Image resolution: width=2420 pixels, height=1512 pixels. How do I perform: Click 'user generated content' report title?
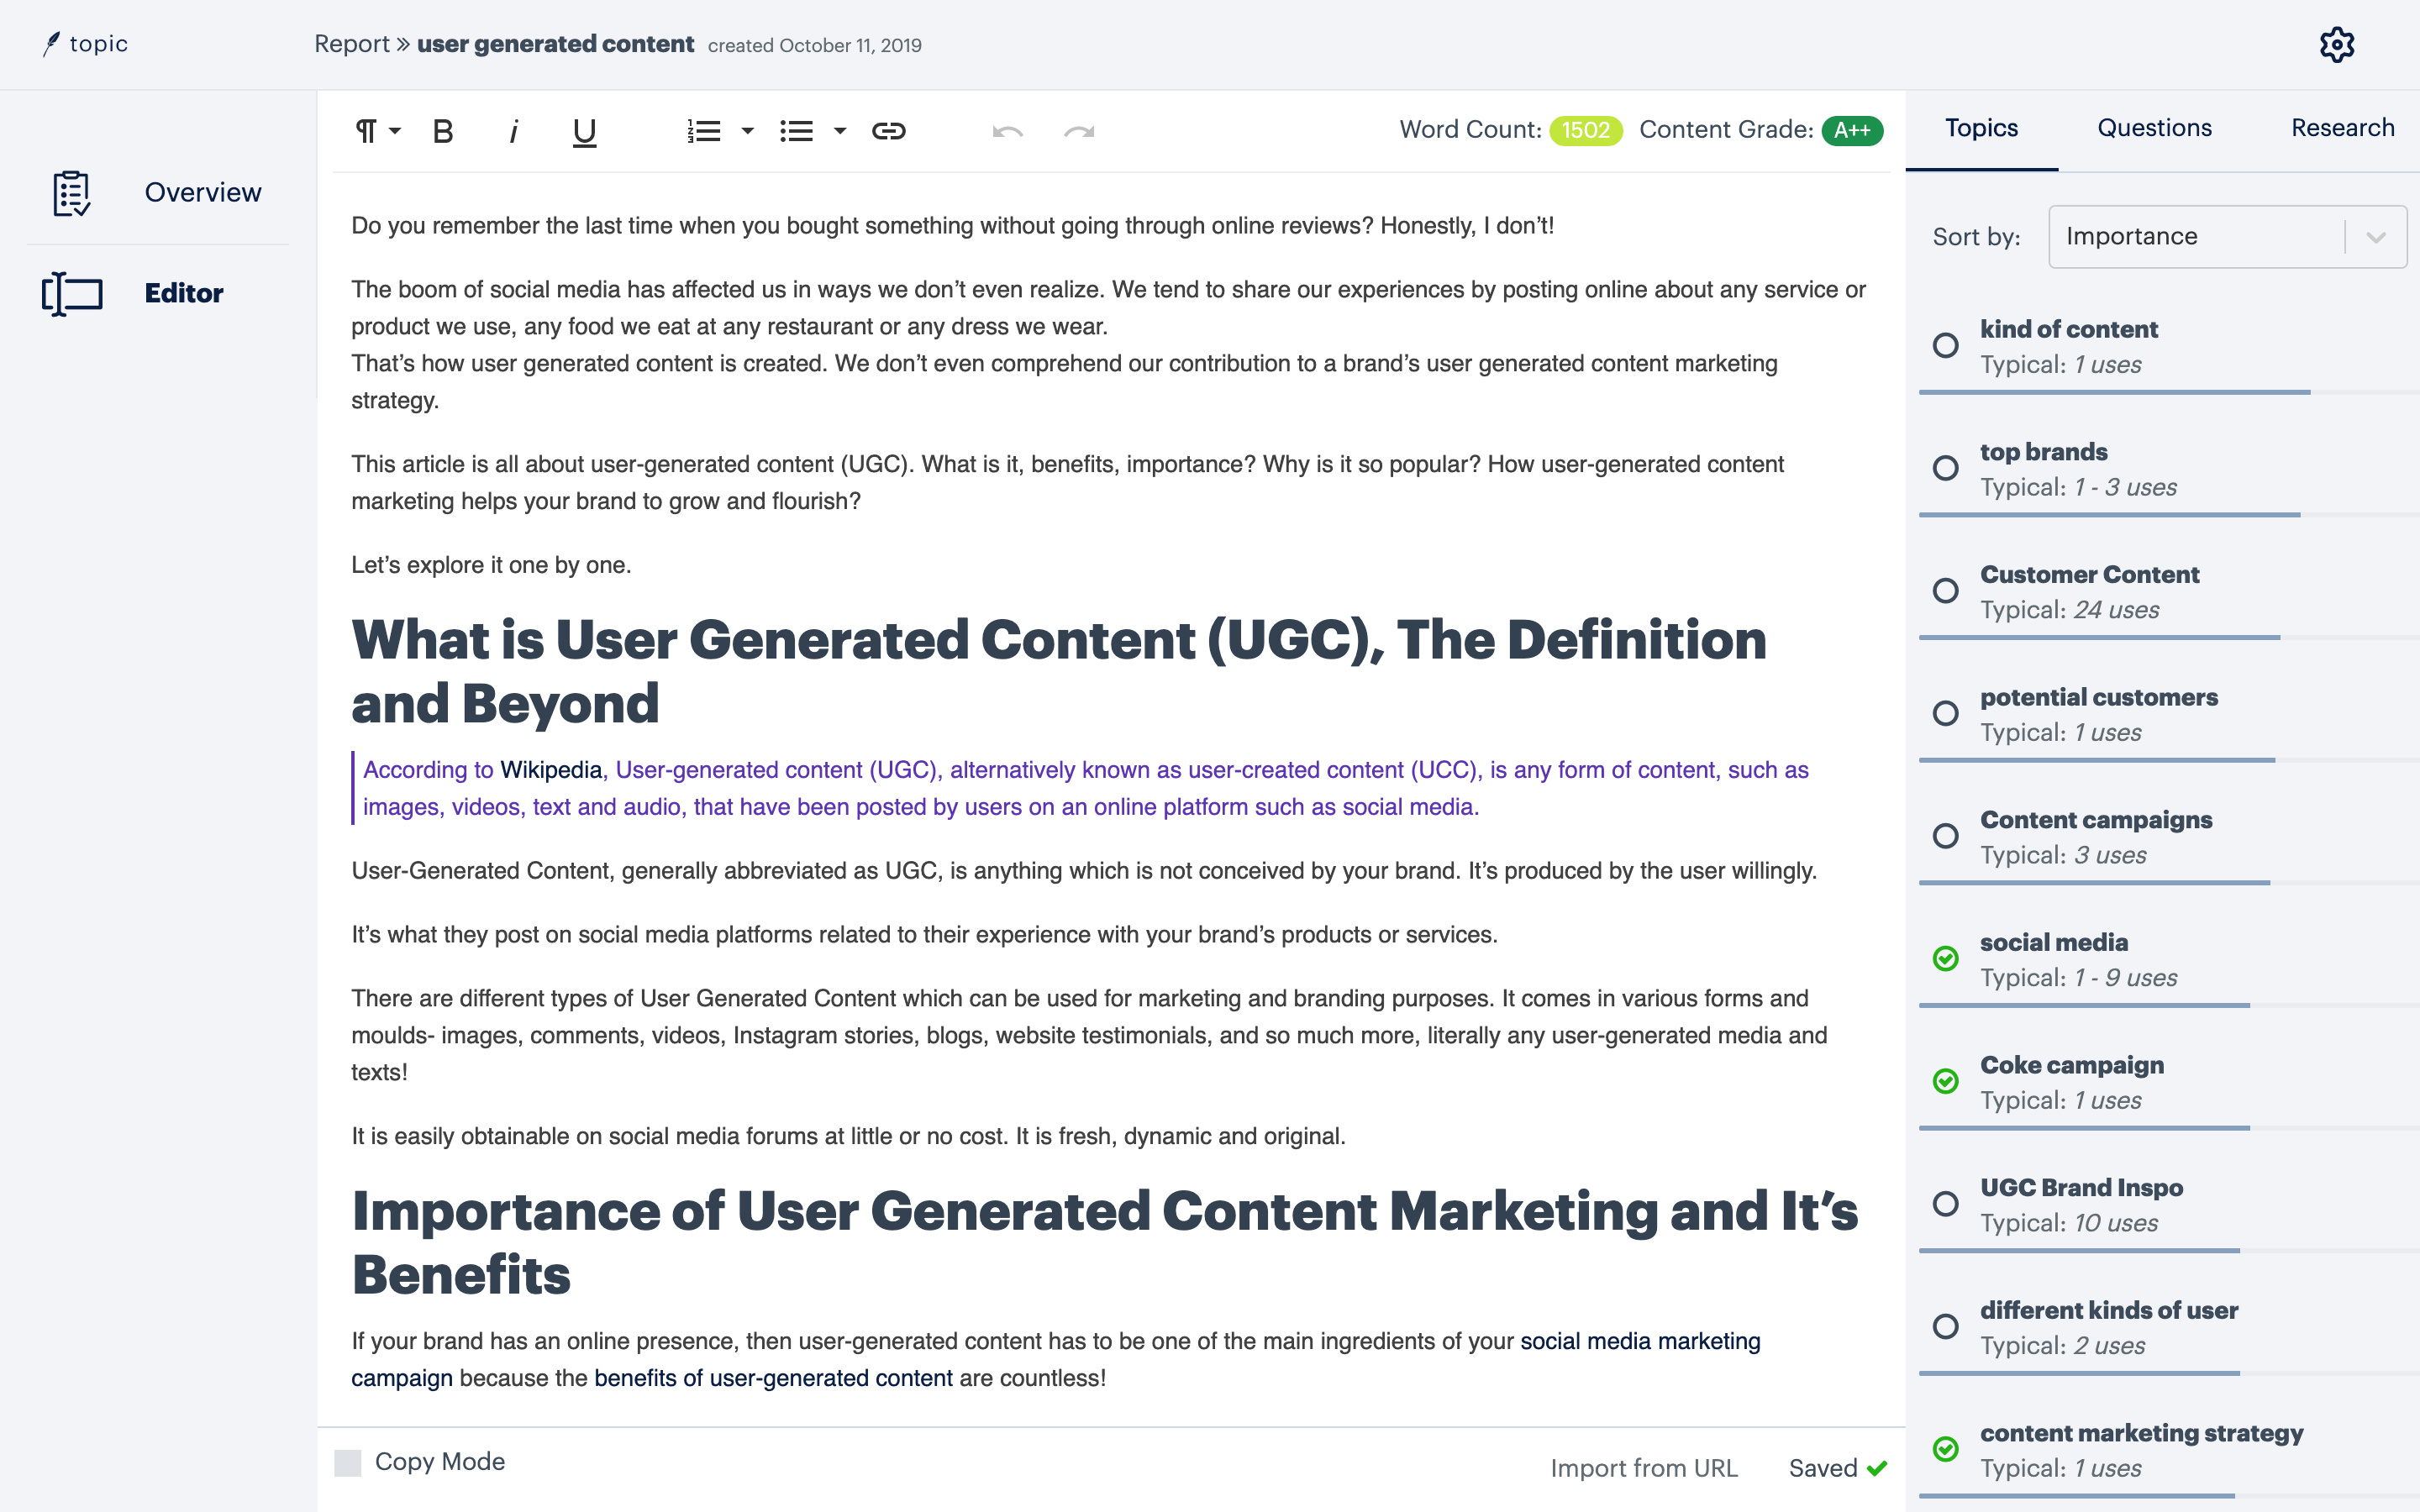pyautogui.click(x=555, y=44)
